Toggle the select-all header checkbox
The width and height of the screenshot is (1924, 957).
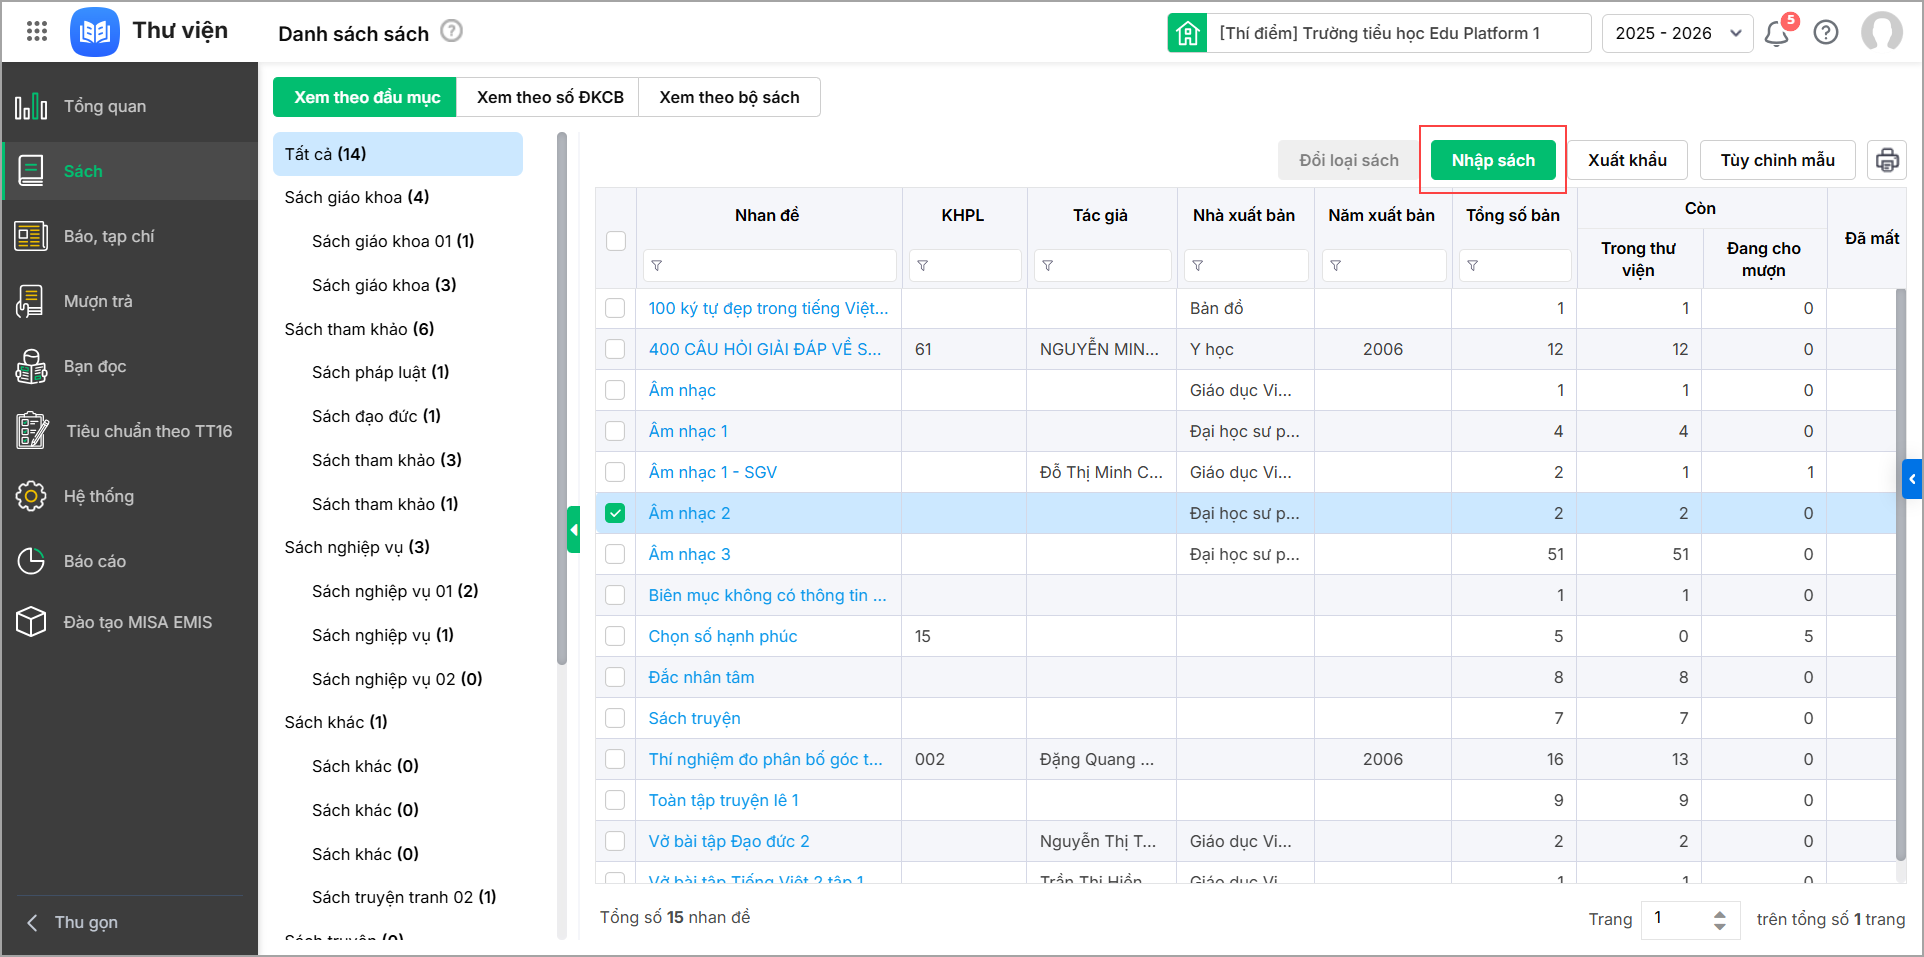coord(616,241)
